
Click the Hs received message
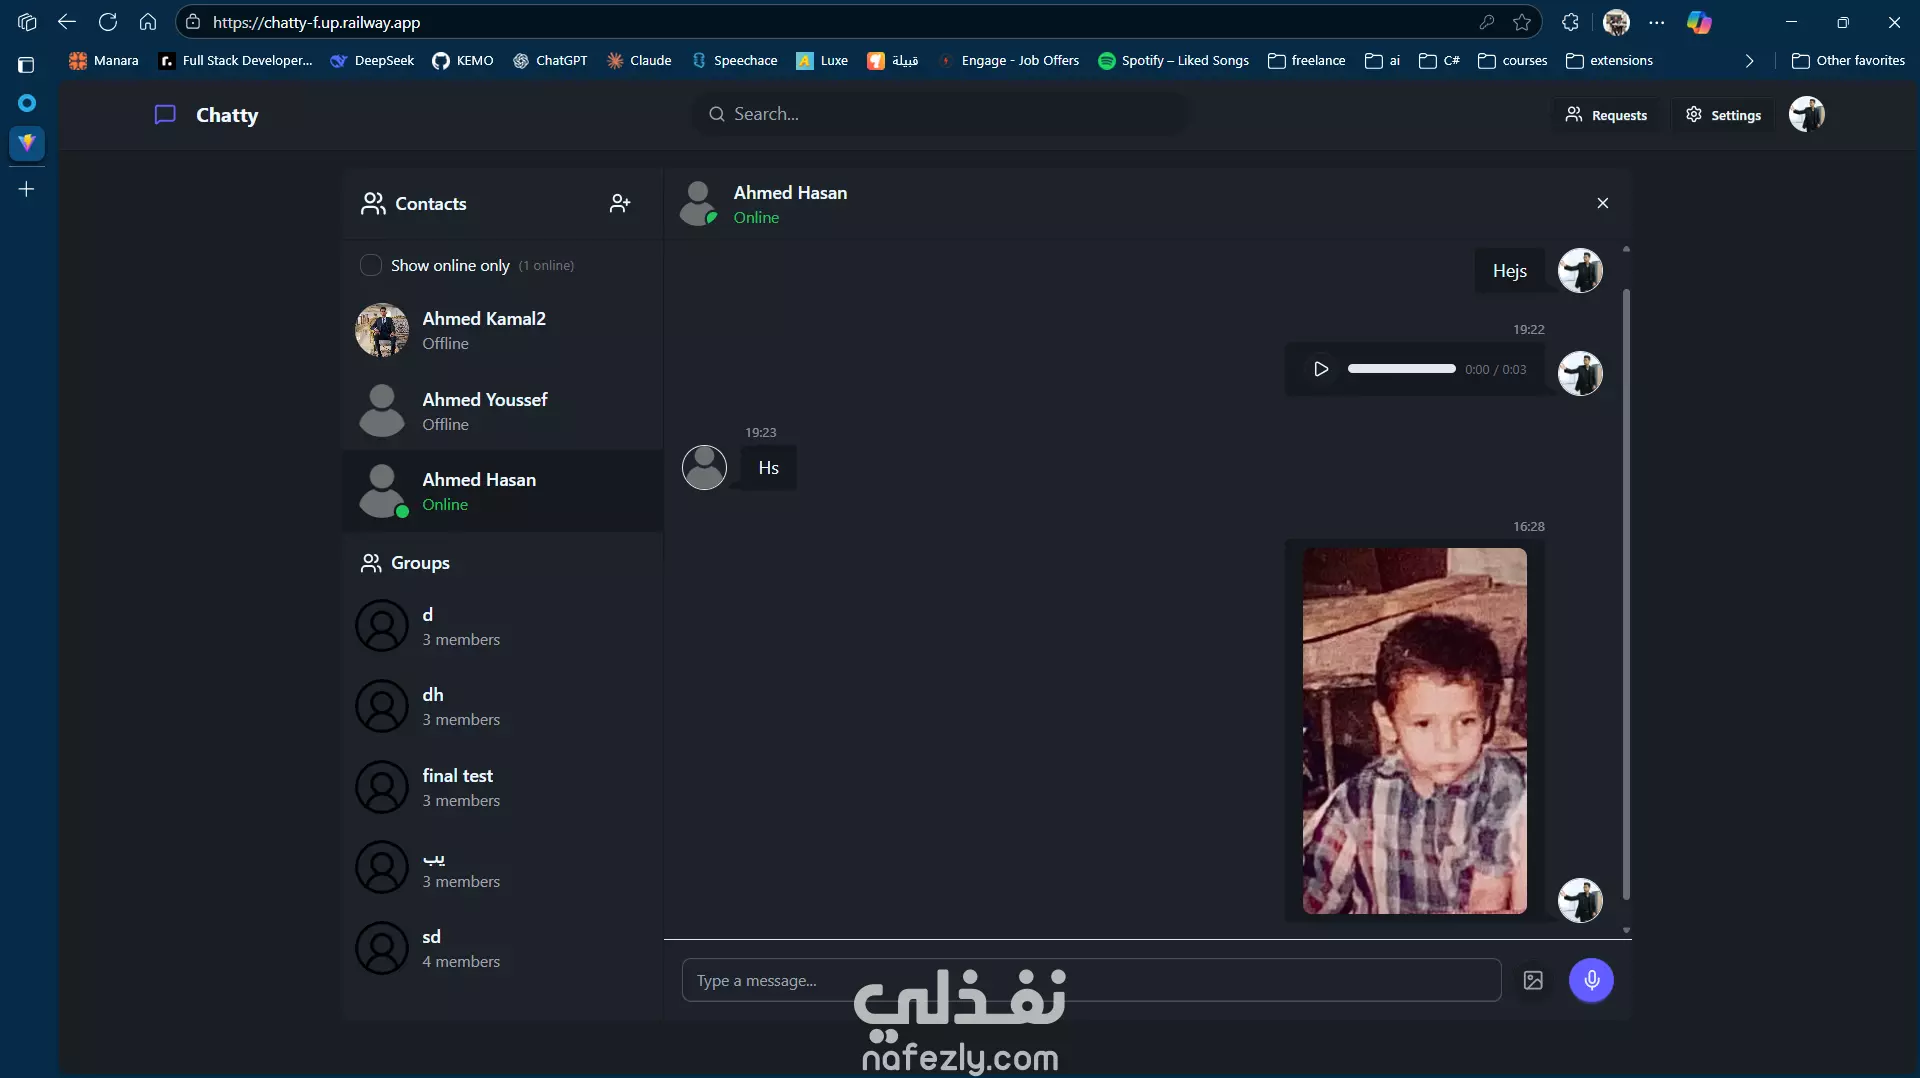tap(768, 468)
